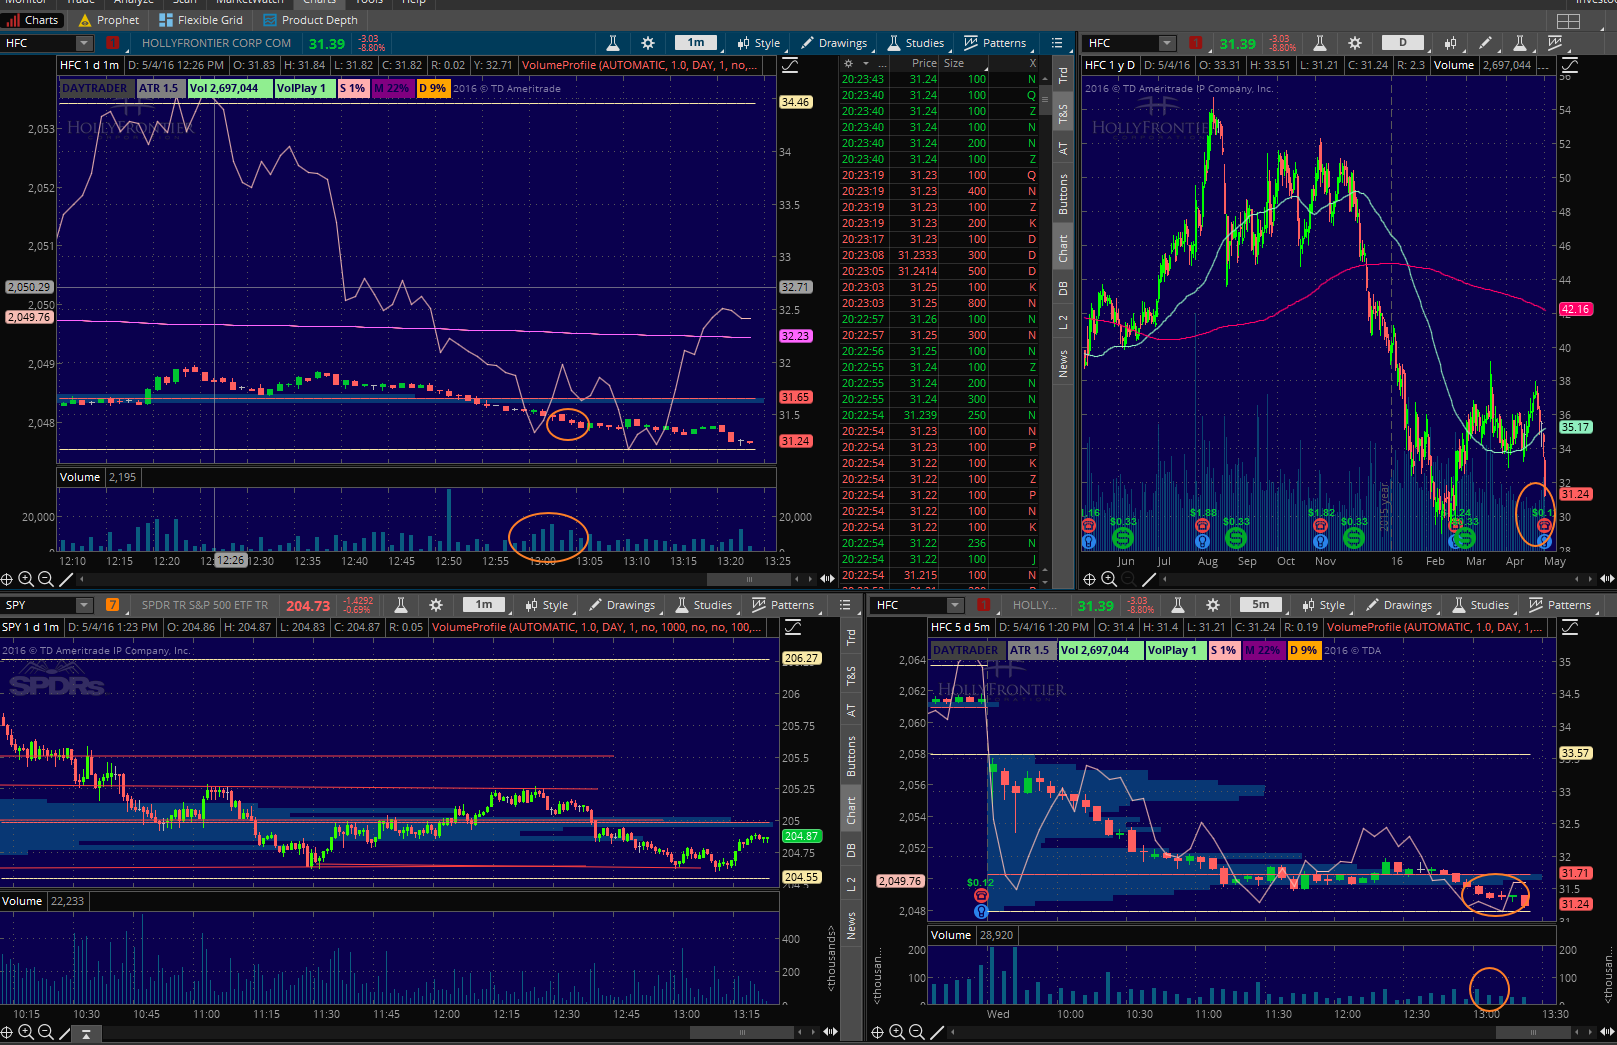
Task: Open Patterns menu on SPY chart
Action: [783, 605]
